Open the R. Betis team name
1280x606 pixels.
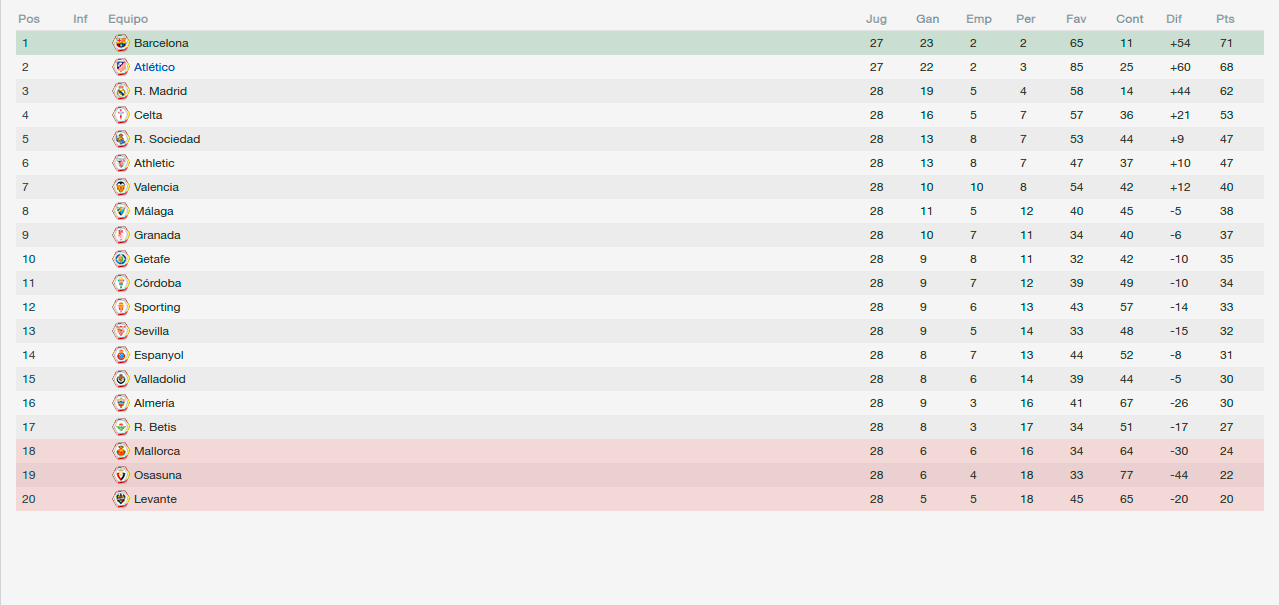(155, 427)
